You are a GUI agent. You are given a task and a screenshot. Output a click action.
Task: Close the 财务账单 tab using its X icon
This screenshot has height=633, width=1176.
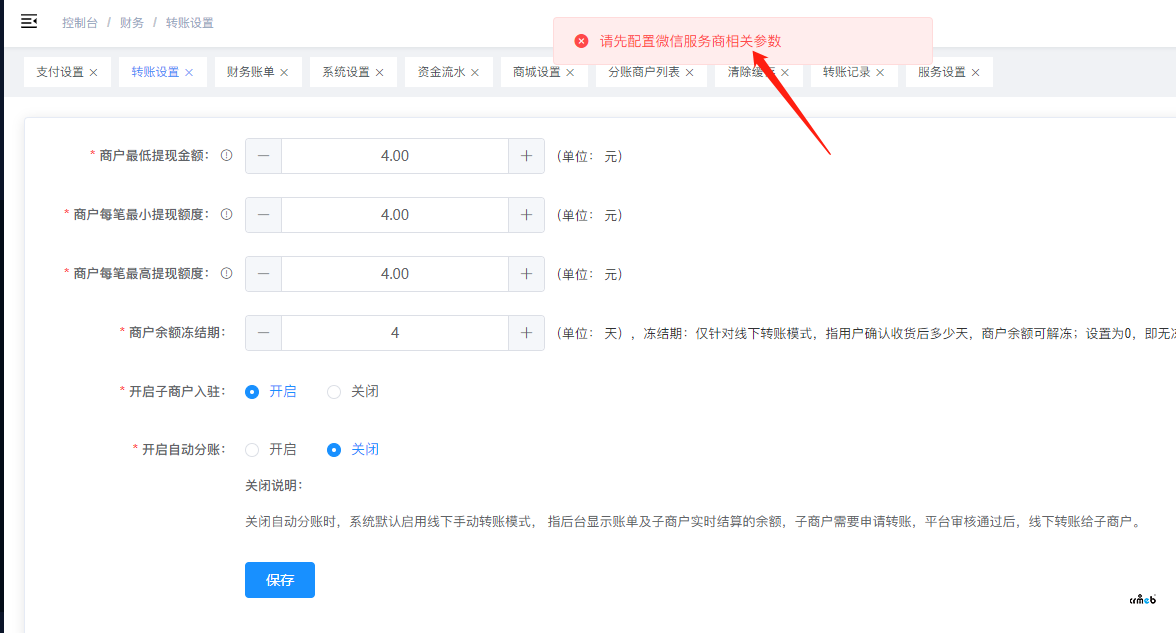284,73
